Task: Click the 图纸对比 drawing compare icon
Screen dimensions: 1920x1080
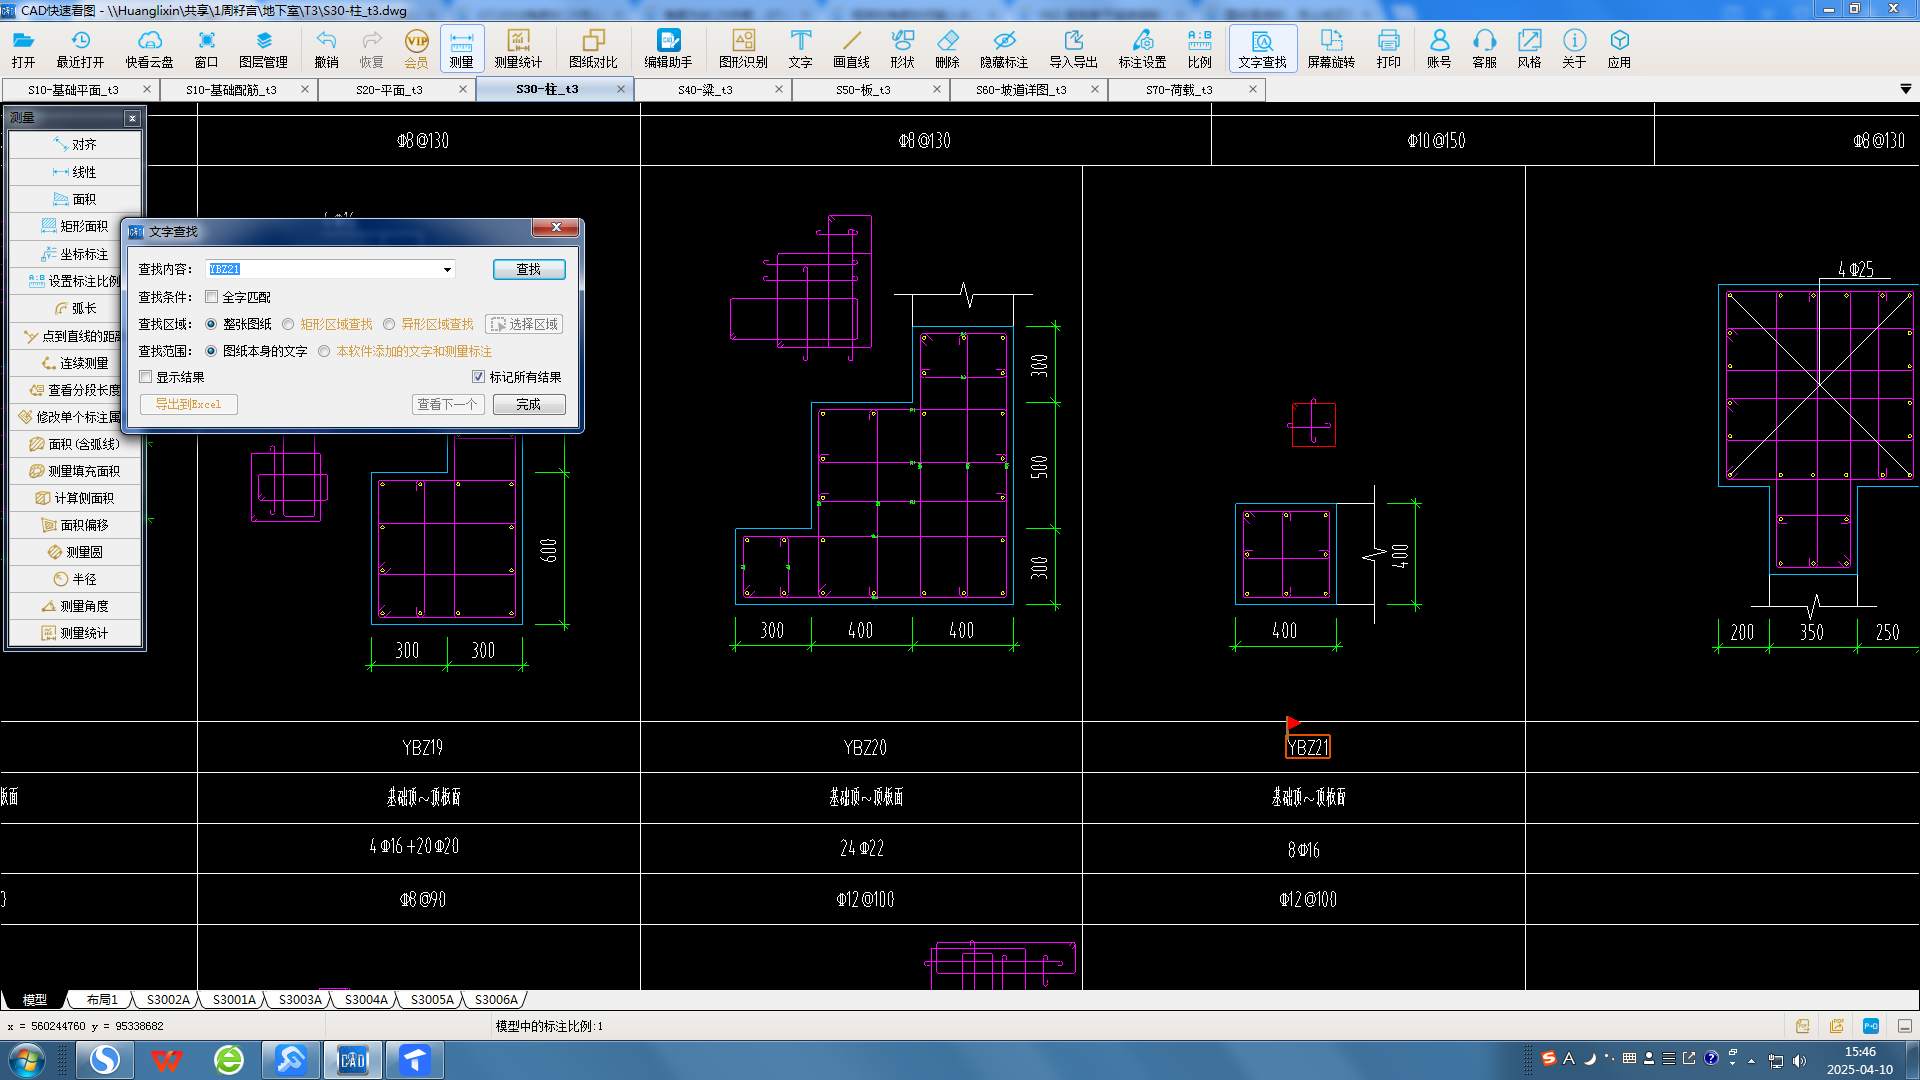Action: [593, 48]
